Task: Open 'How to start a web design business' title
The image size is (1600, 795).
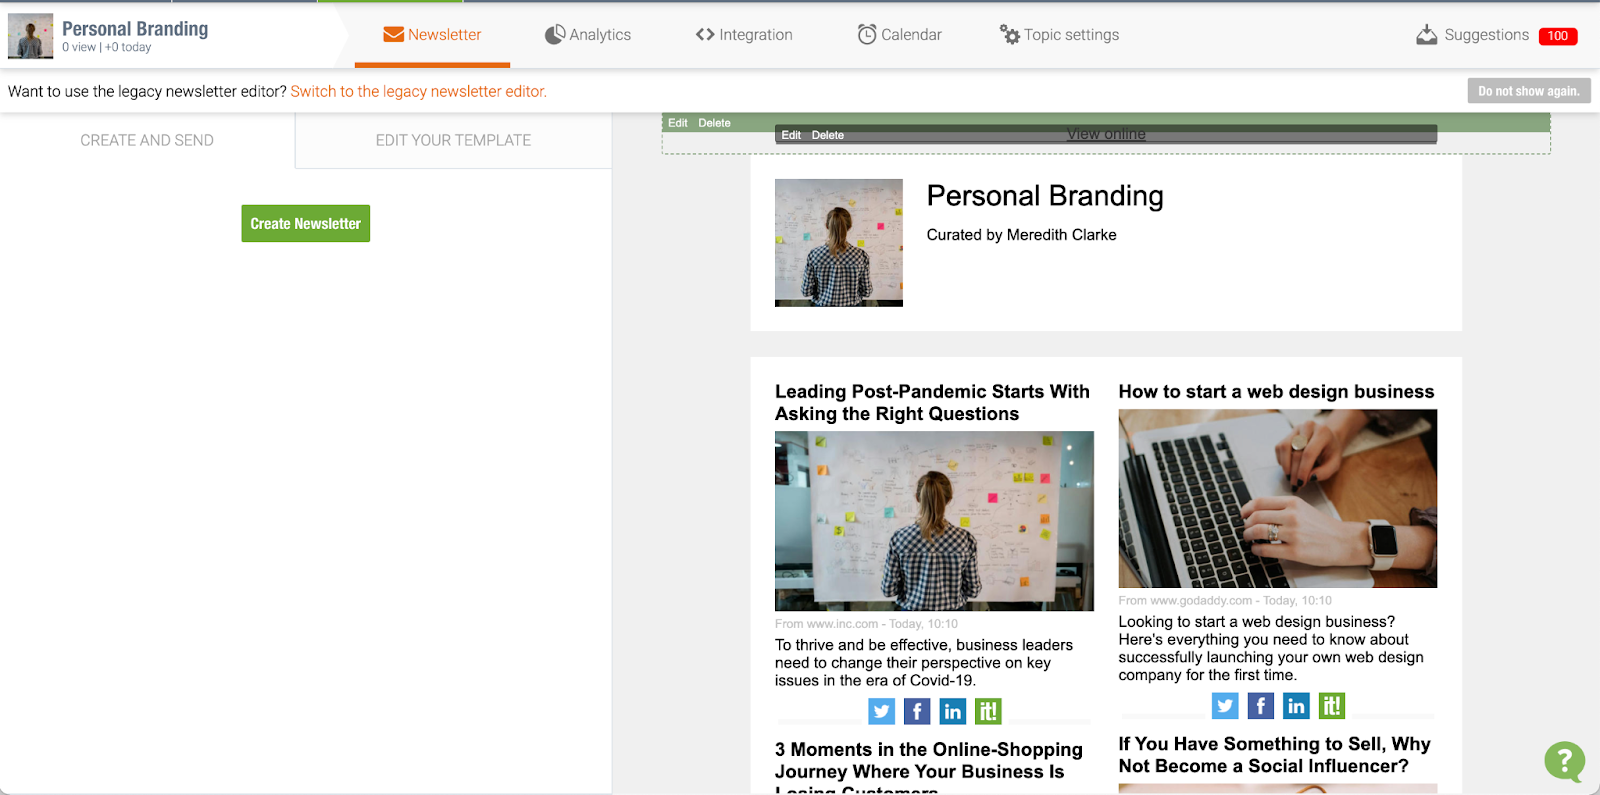Action: coord(1276,392)
